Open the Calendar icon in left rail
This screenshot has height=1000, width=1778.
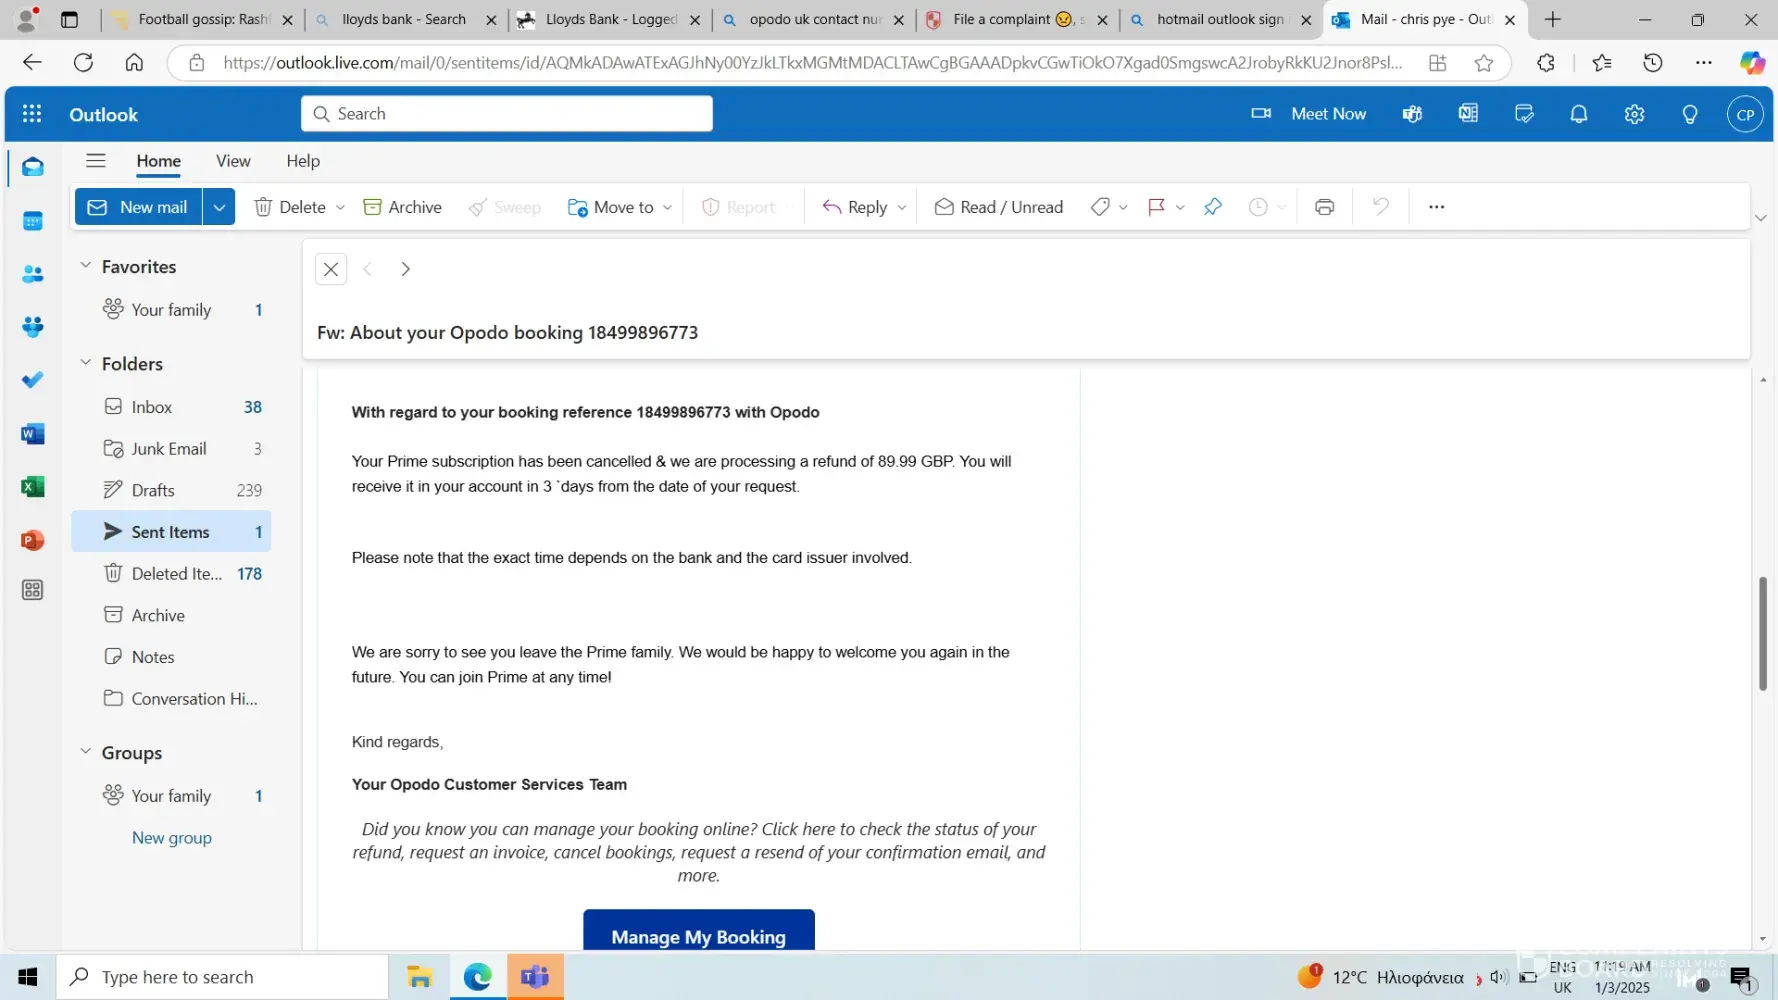pos(32,221)
